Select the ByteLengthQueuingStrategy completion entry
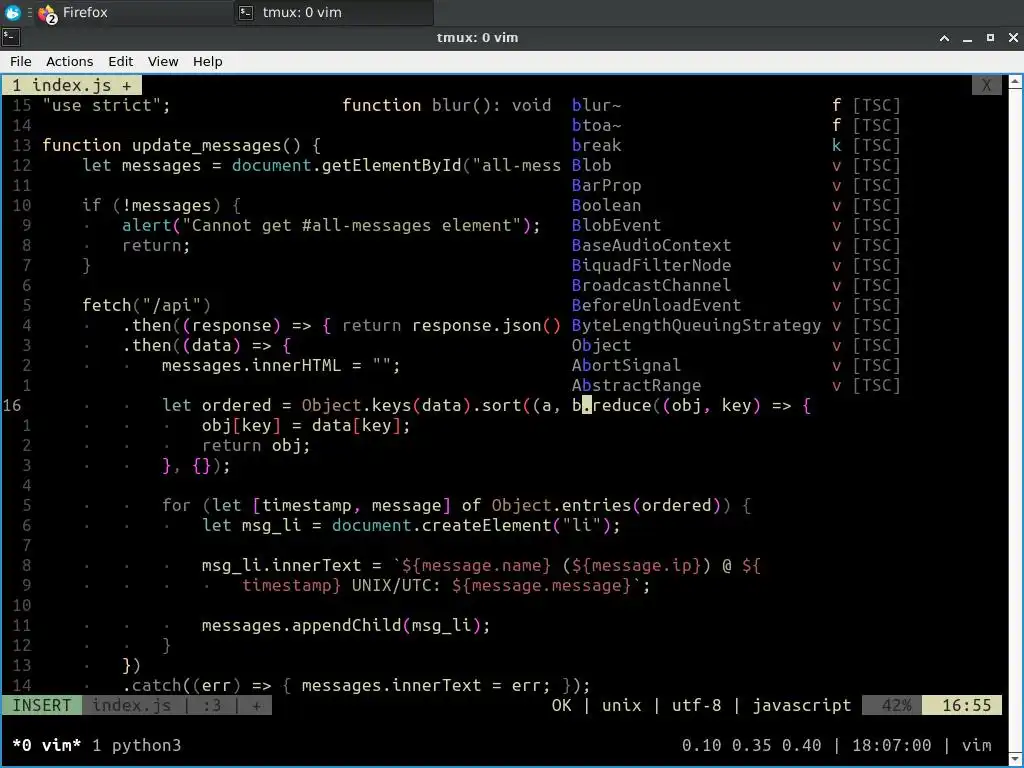Image resolution: width=1024 pixels, height=768 pixels. pos(735,325)
